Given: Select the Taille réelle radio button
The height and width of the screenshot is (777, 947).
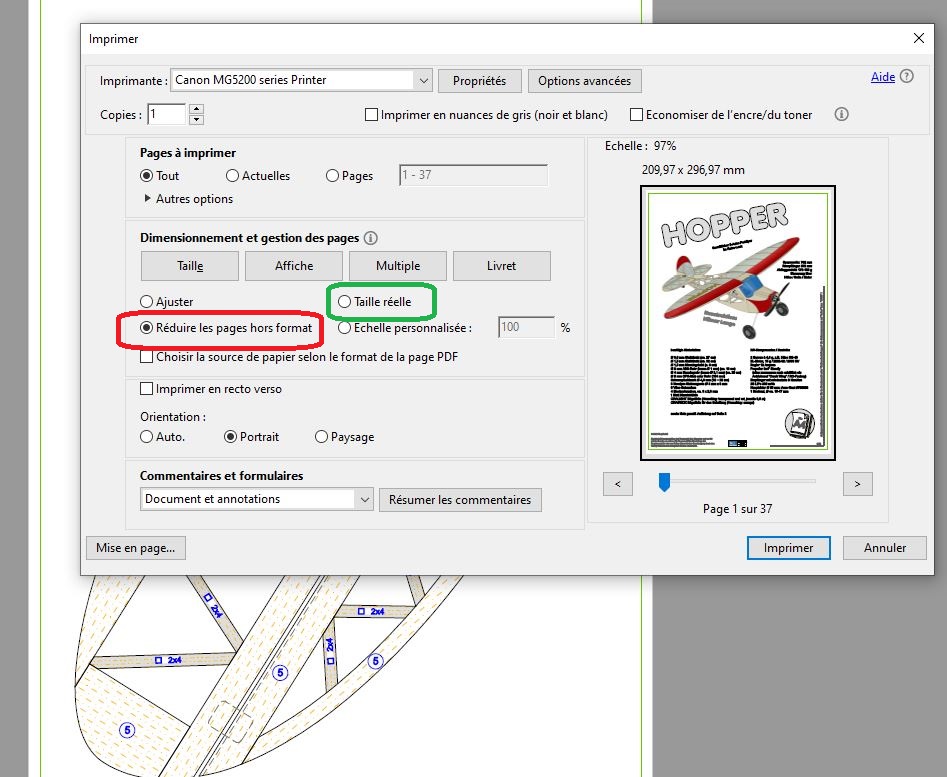Looking at the screenshot, I should [x=345, y=301].
